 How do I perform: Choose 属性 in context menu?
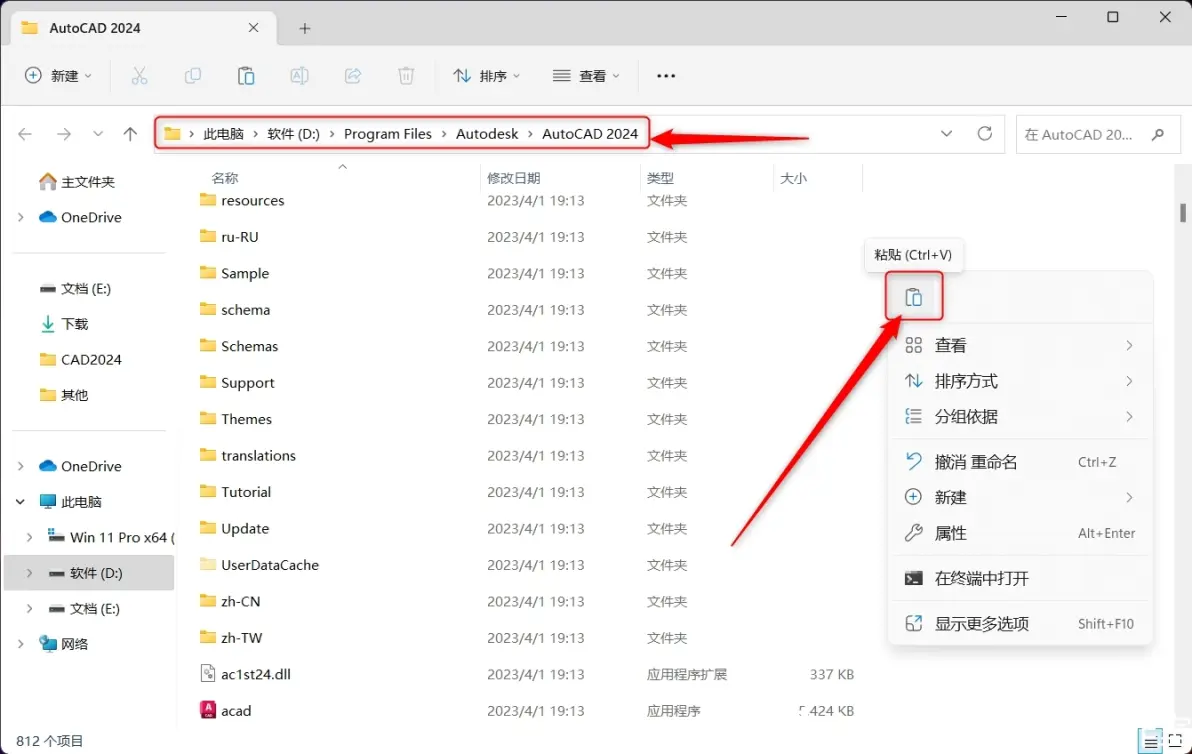click(x=1019, y=534)
